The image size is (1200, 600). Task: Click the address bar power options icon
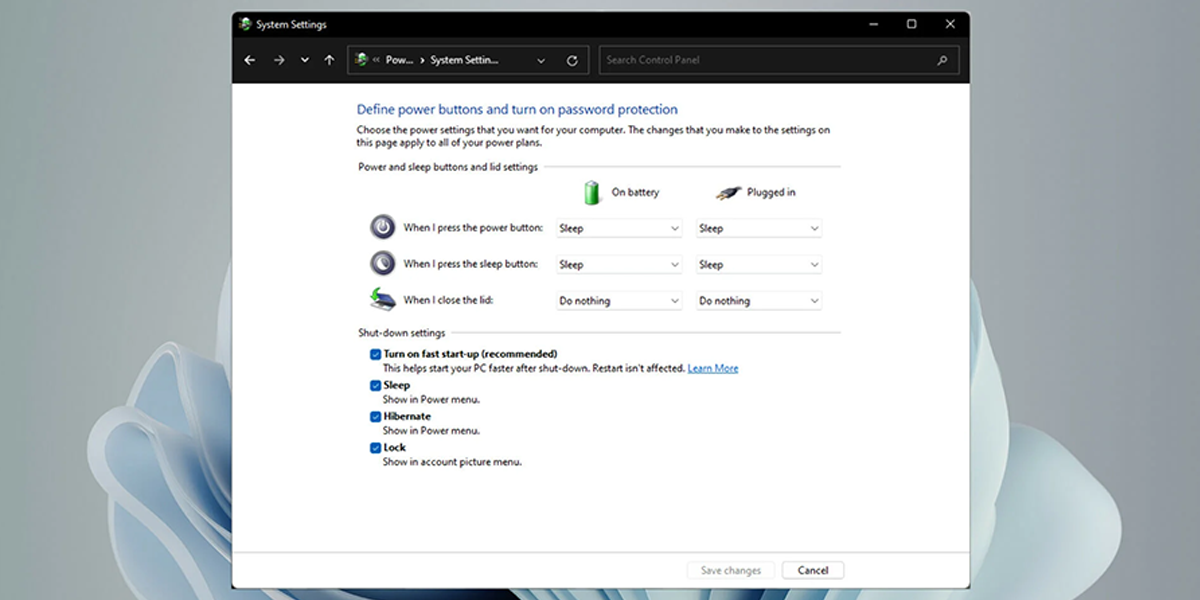[x=361, y=60]
